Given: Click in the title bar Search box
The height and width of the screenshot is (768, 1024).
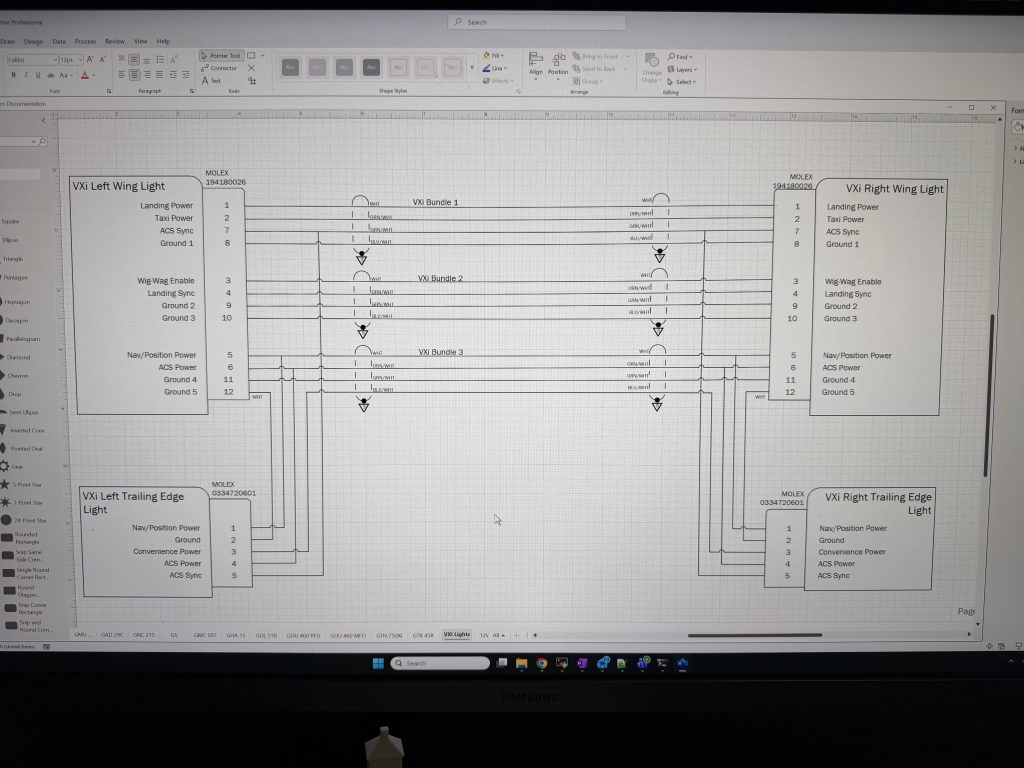Looking at the screenshot, I should (537, 22).
